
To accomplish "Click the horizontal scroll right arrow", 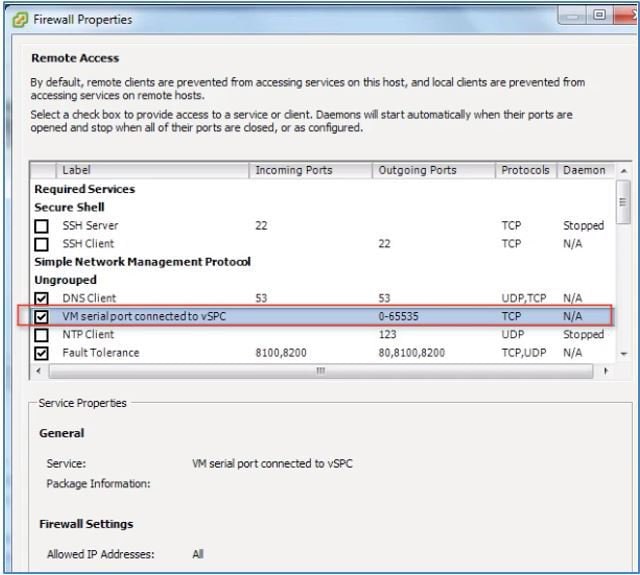I will [x=606, y=371].
